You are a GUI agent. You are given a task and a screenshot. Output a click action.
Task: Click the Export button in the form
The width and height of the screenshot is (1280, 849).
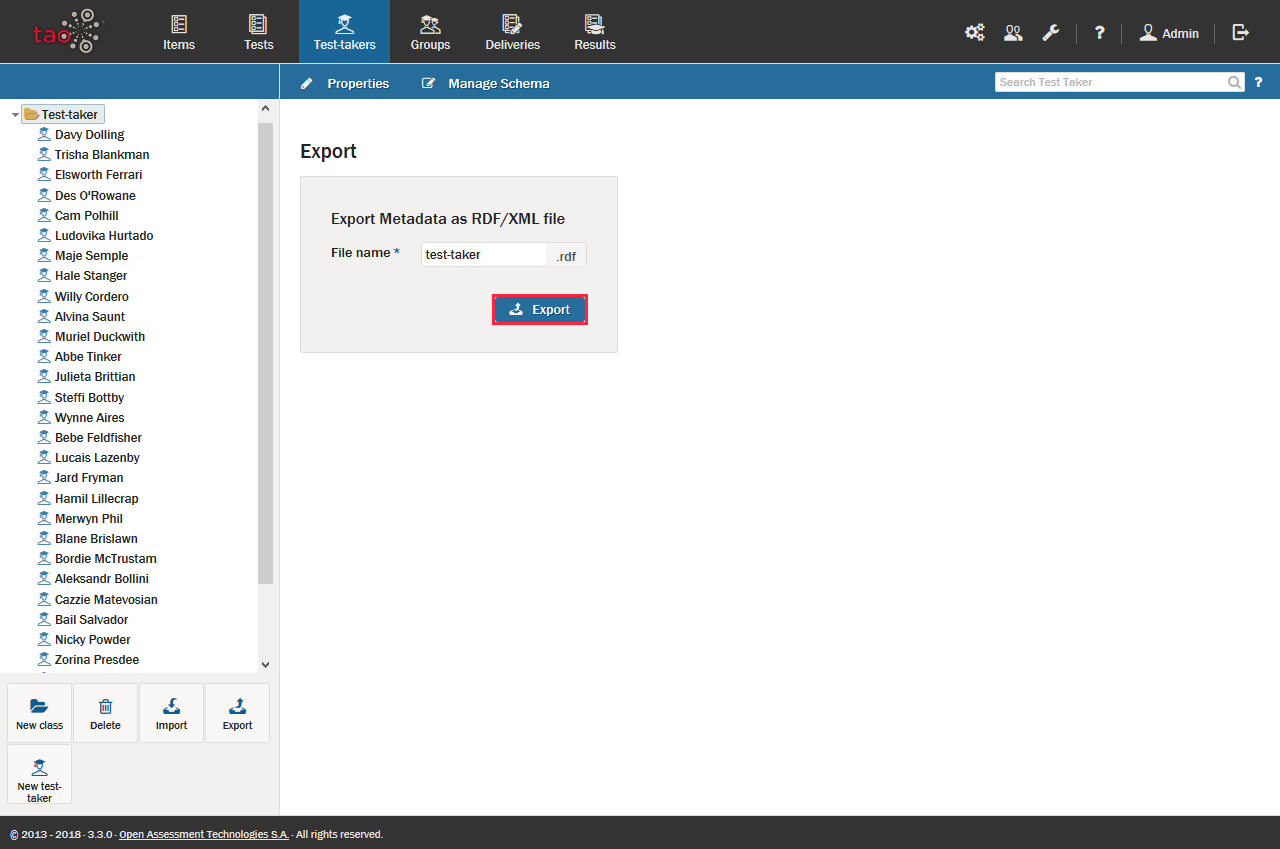pos(539,309)
